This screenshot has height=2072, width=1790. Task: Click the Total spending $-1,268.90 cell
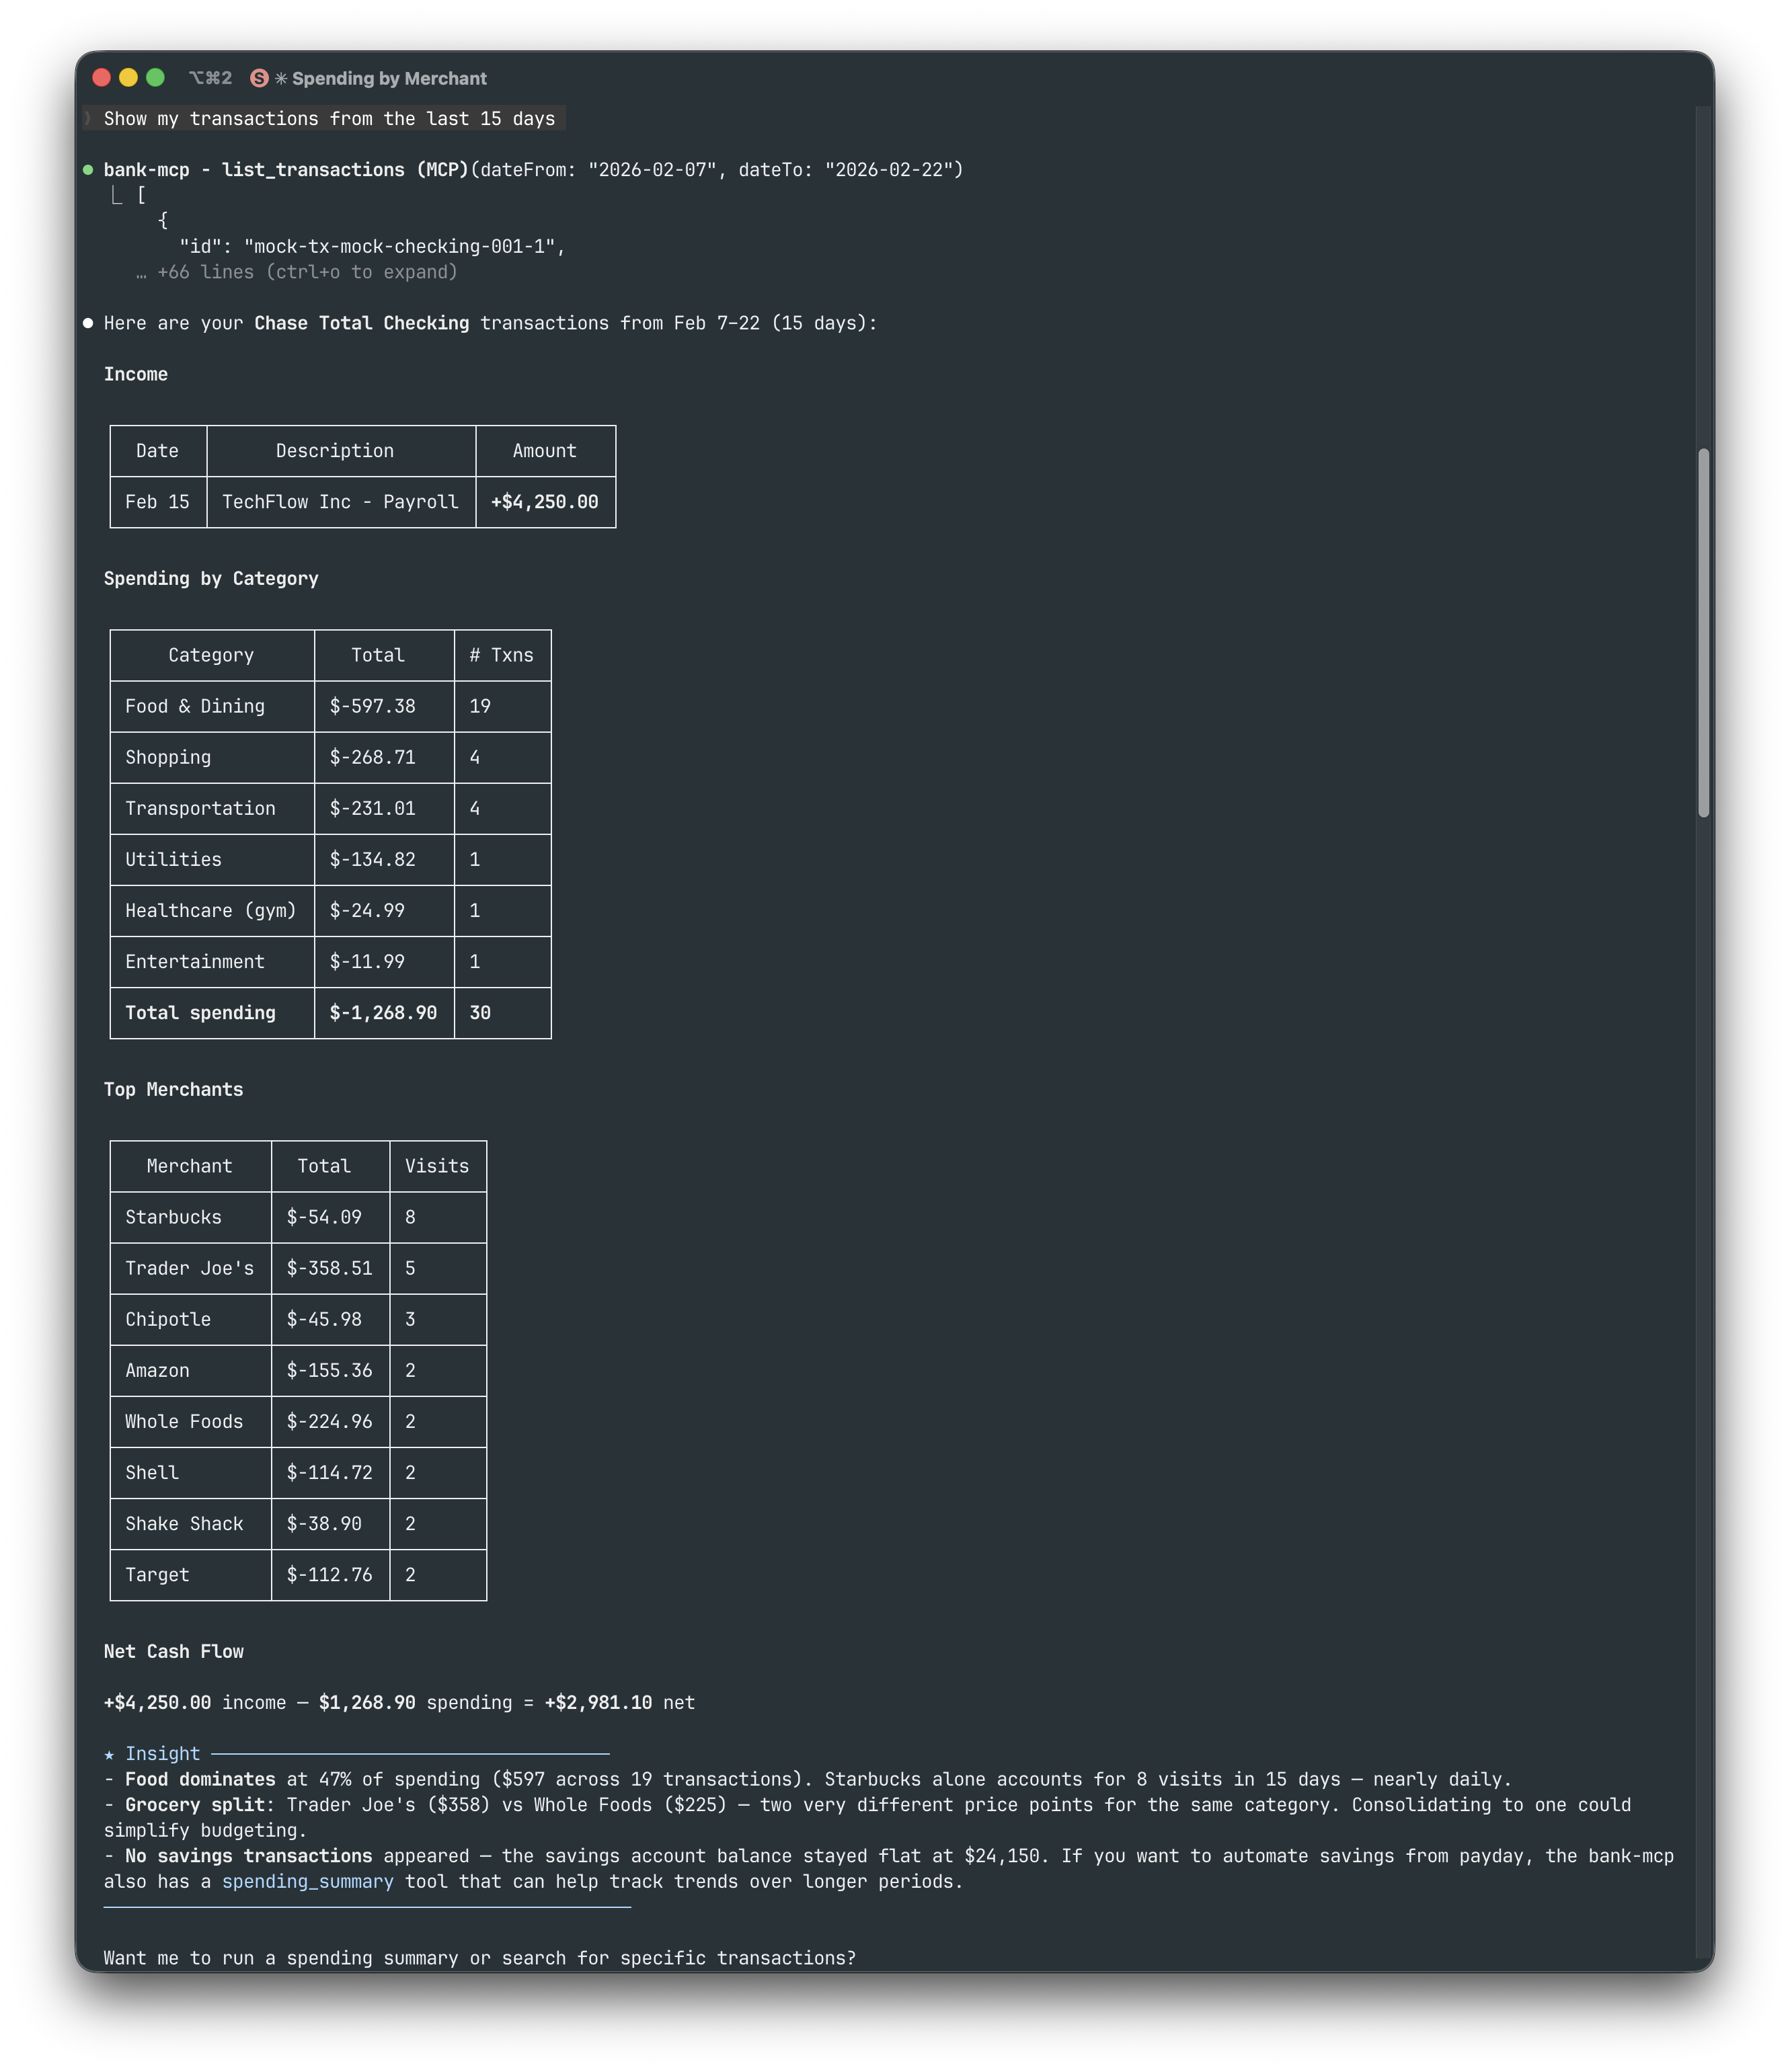pos(383,1013)
